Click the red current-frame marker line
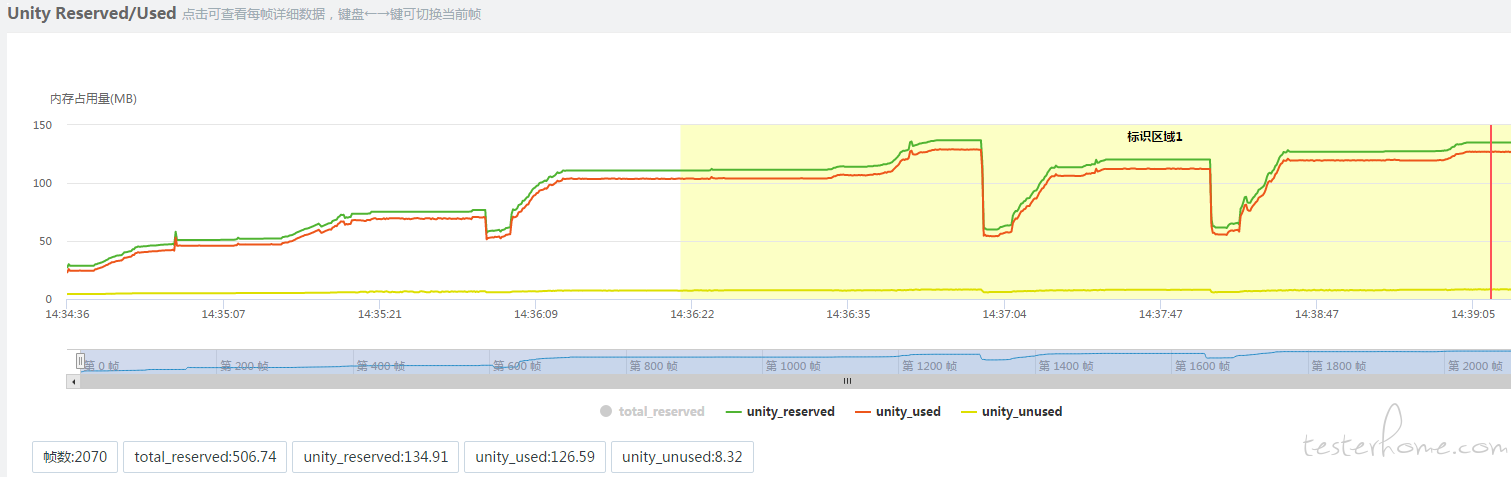The width and height of the screenshot is (1511, 477). tap(1491, 212)
